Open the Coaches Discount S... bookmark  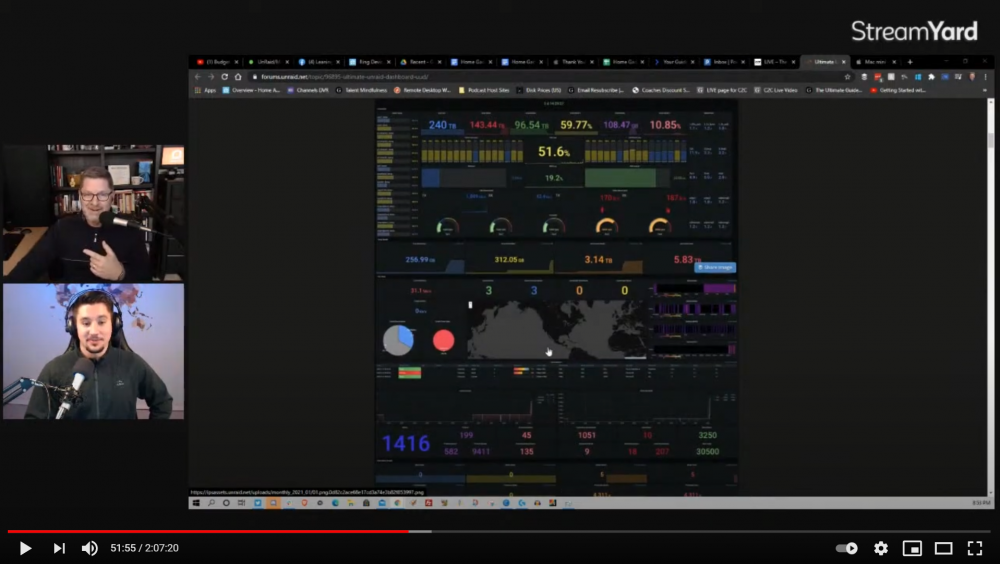[x=661, y=90]
